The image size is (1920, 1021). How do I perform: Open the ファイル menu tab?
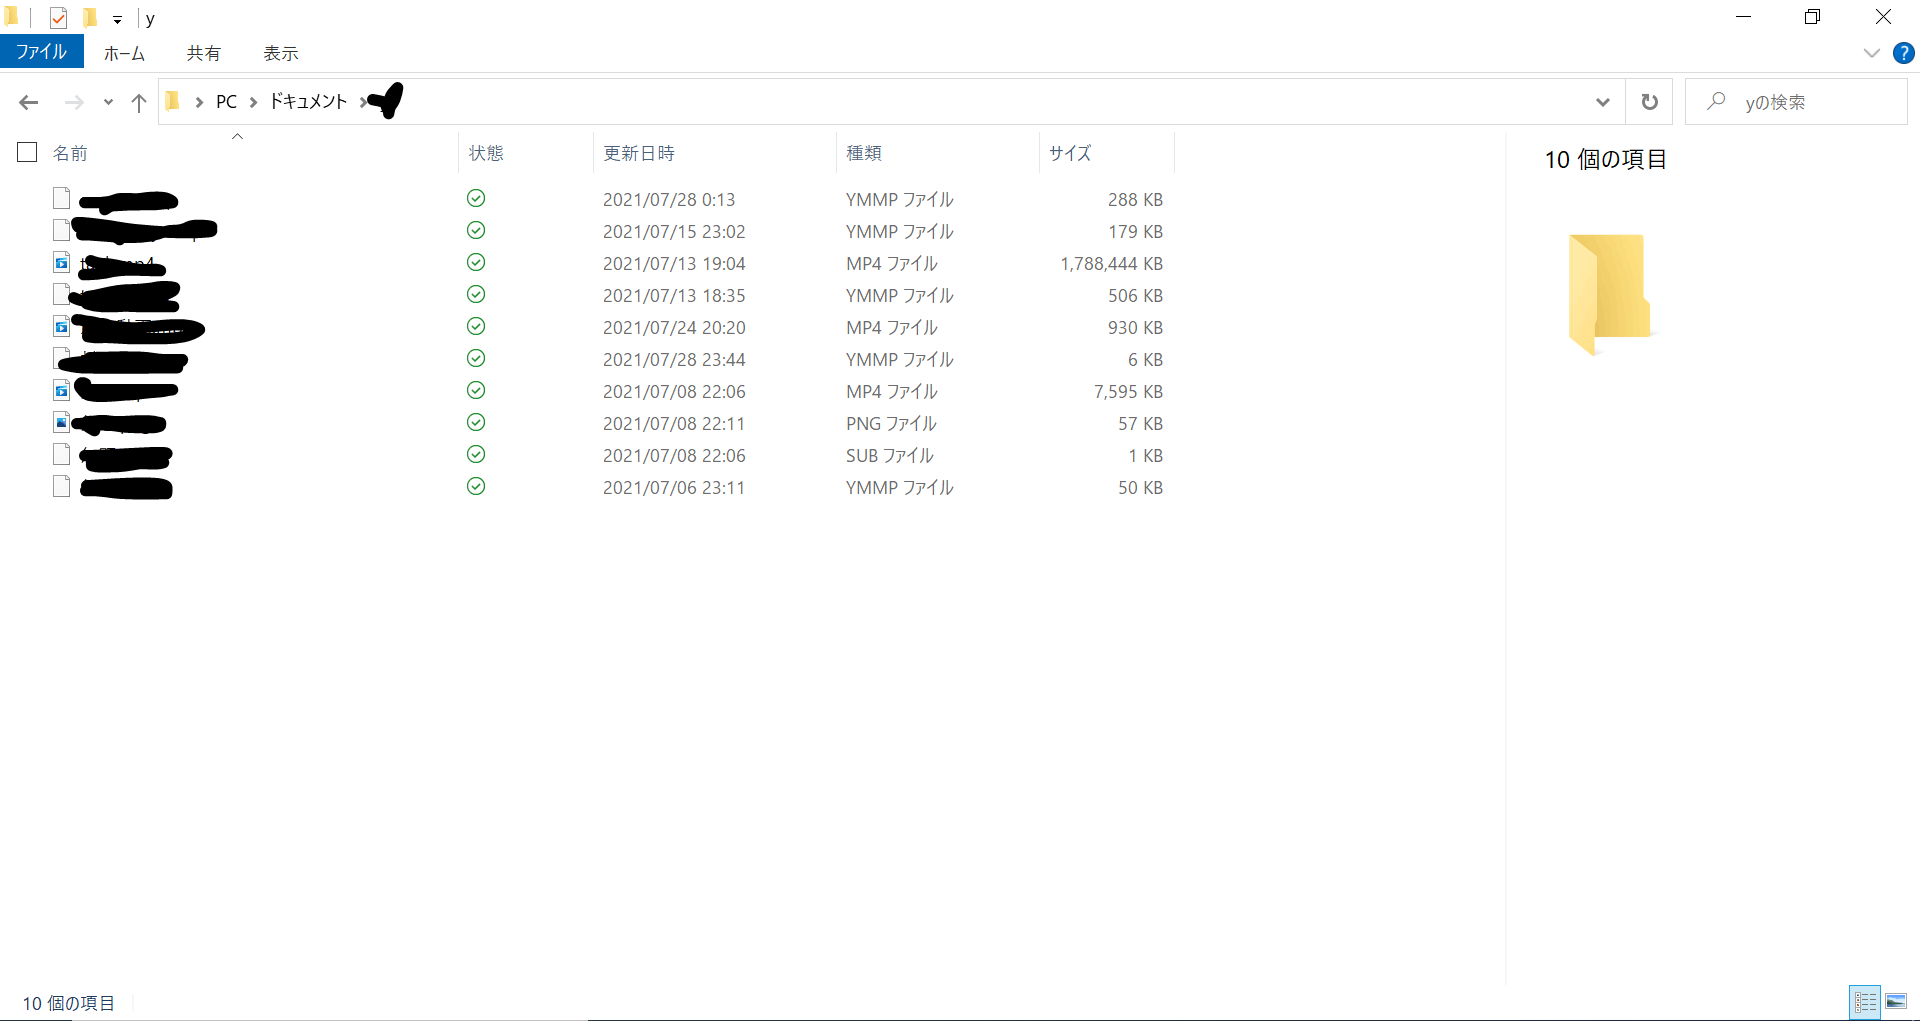pos(41,52)
